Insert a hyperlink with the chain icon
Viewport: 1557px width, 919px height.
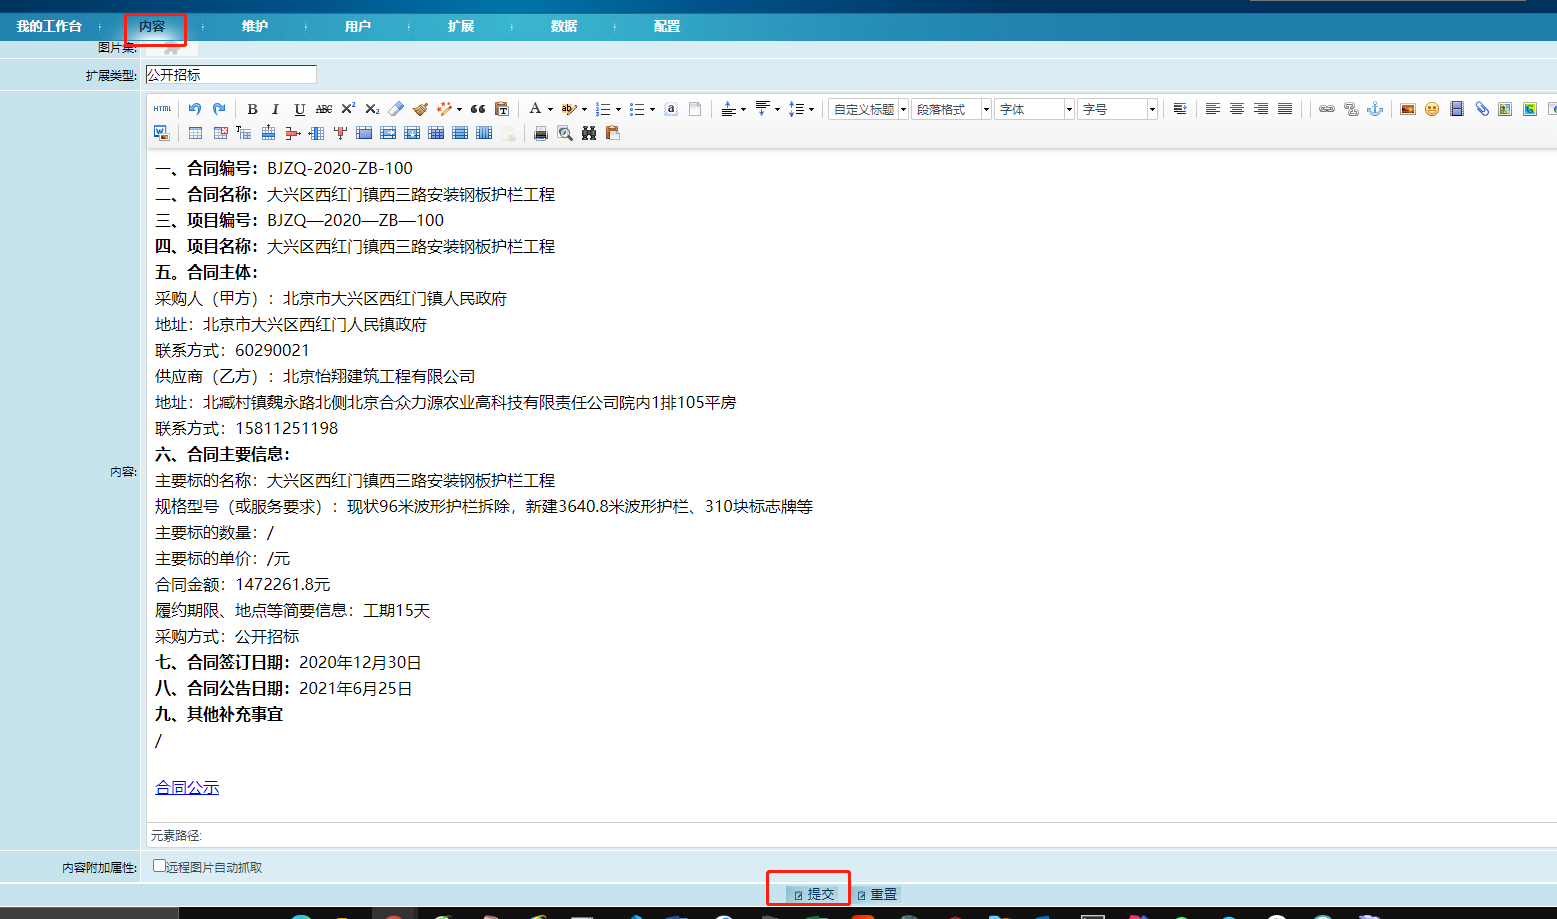[1327, 109]
